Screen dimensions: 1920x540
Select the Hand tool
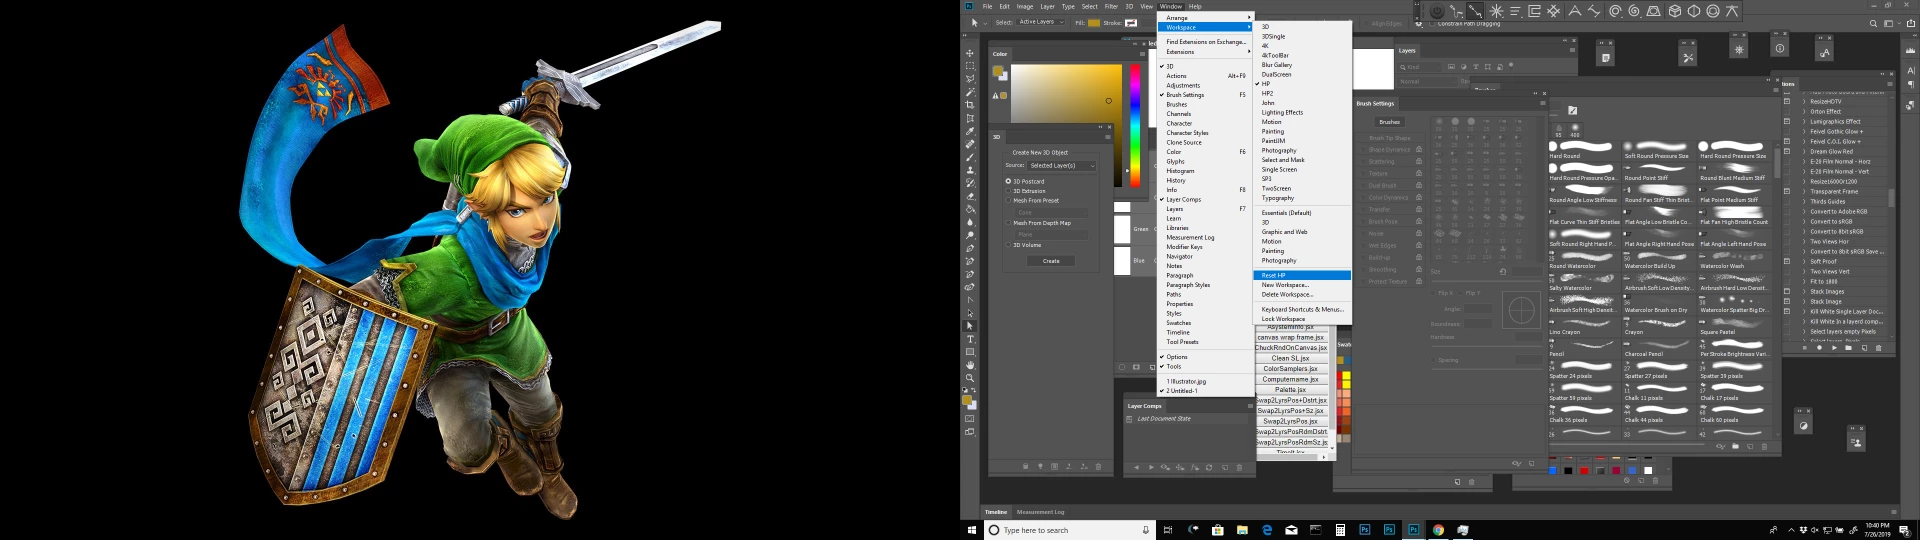coord(969,365)
